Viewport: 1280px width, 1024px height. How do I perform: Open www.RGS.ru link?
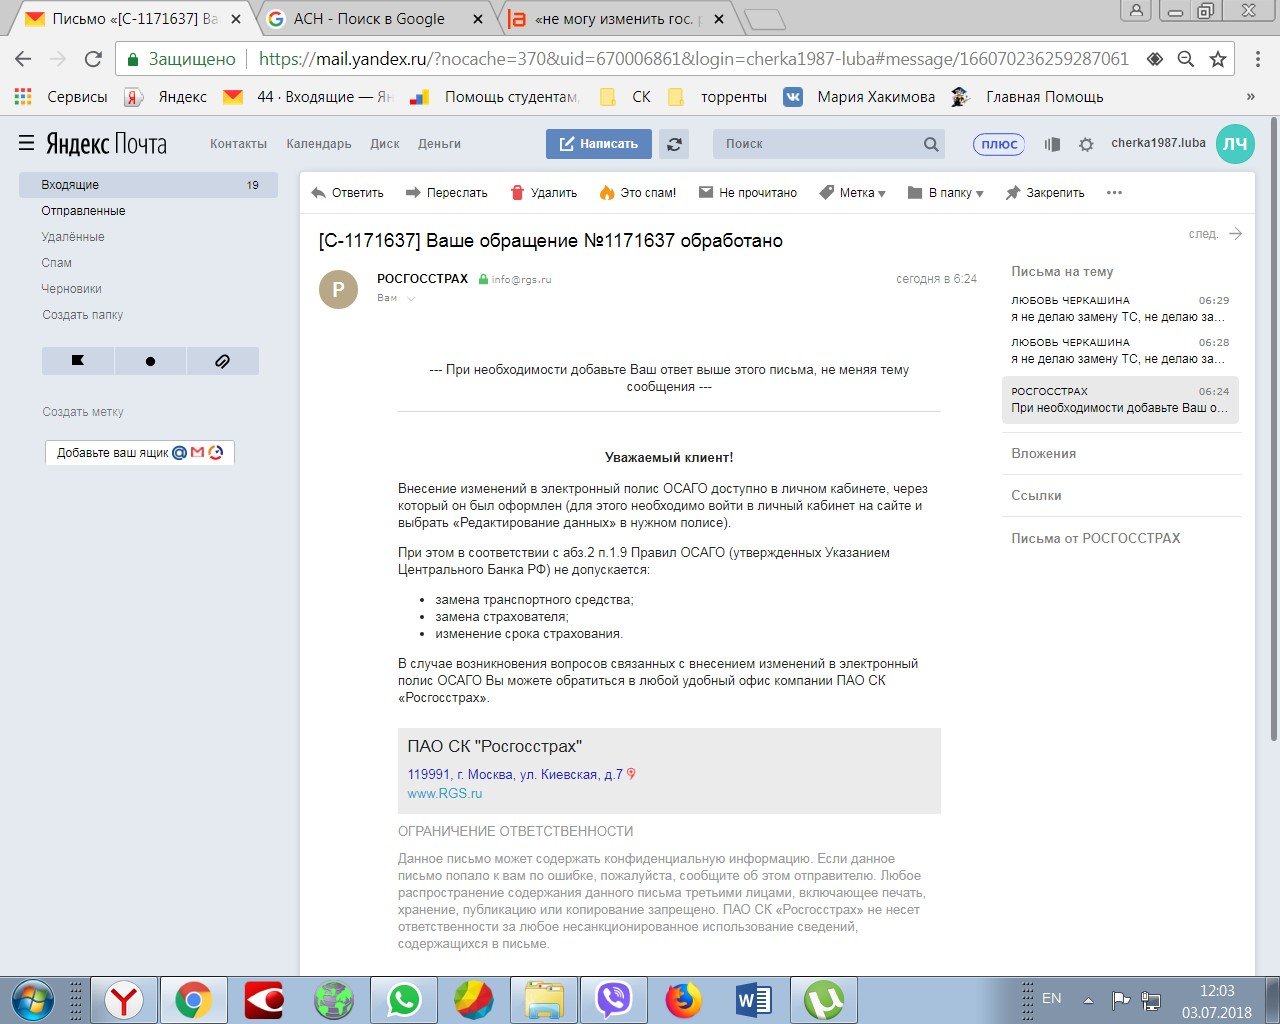pos(445,793)
